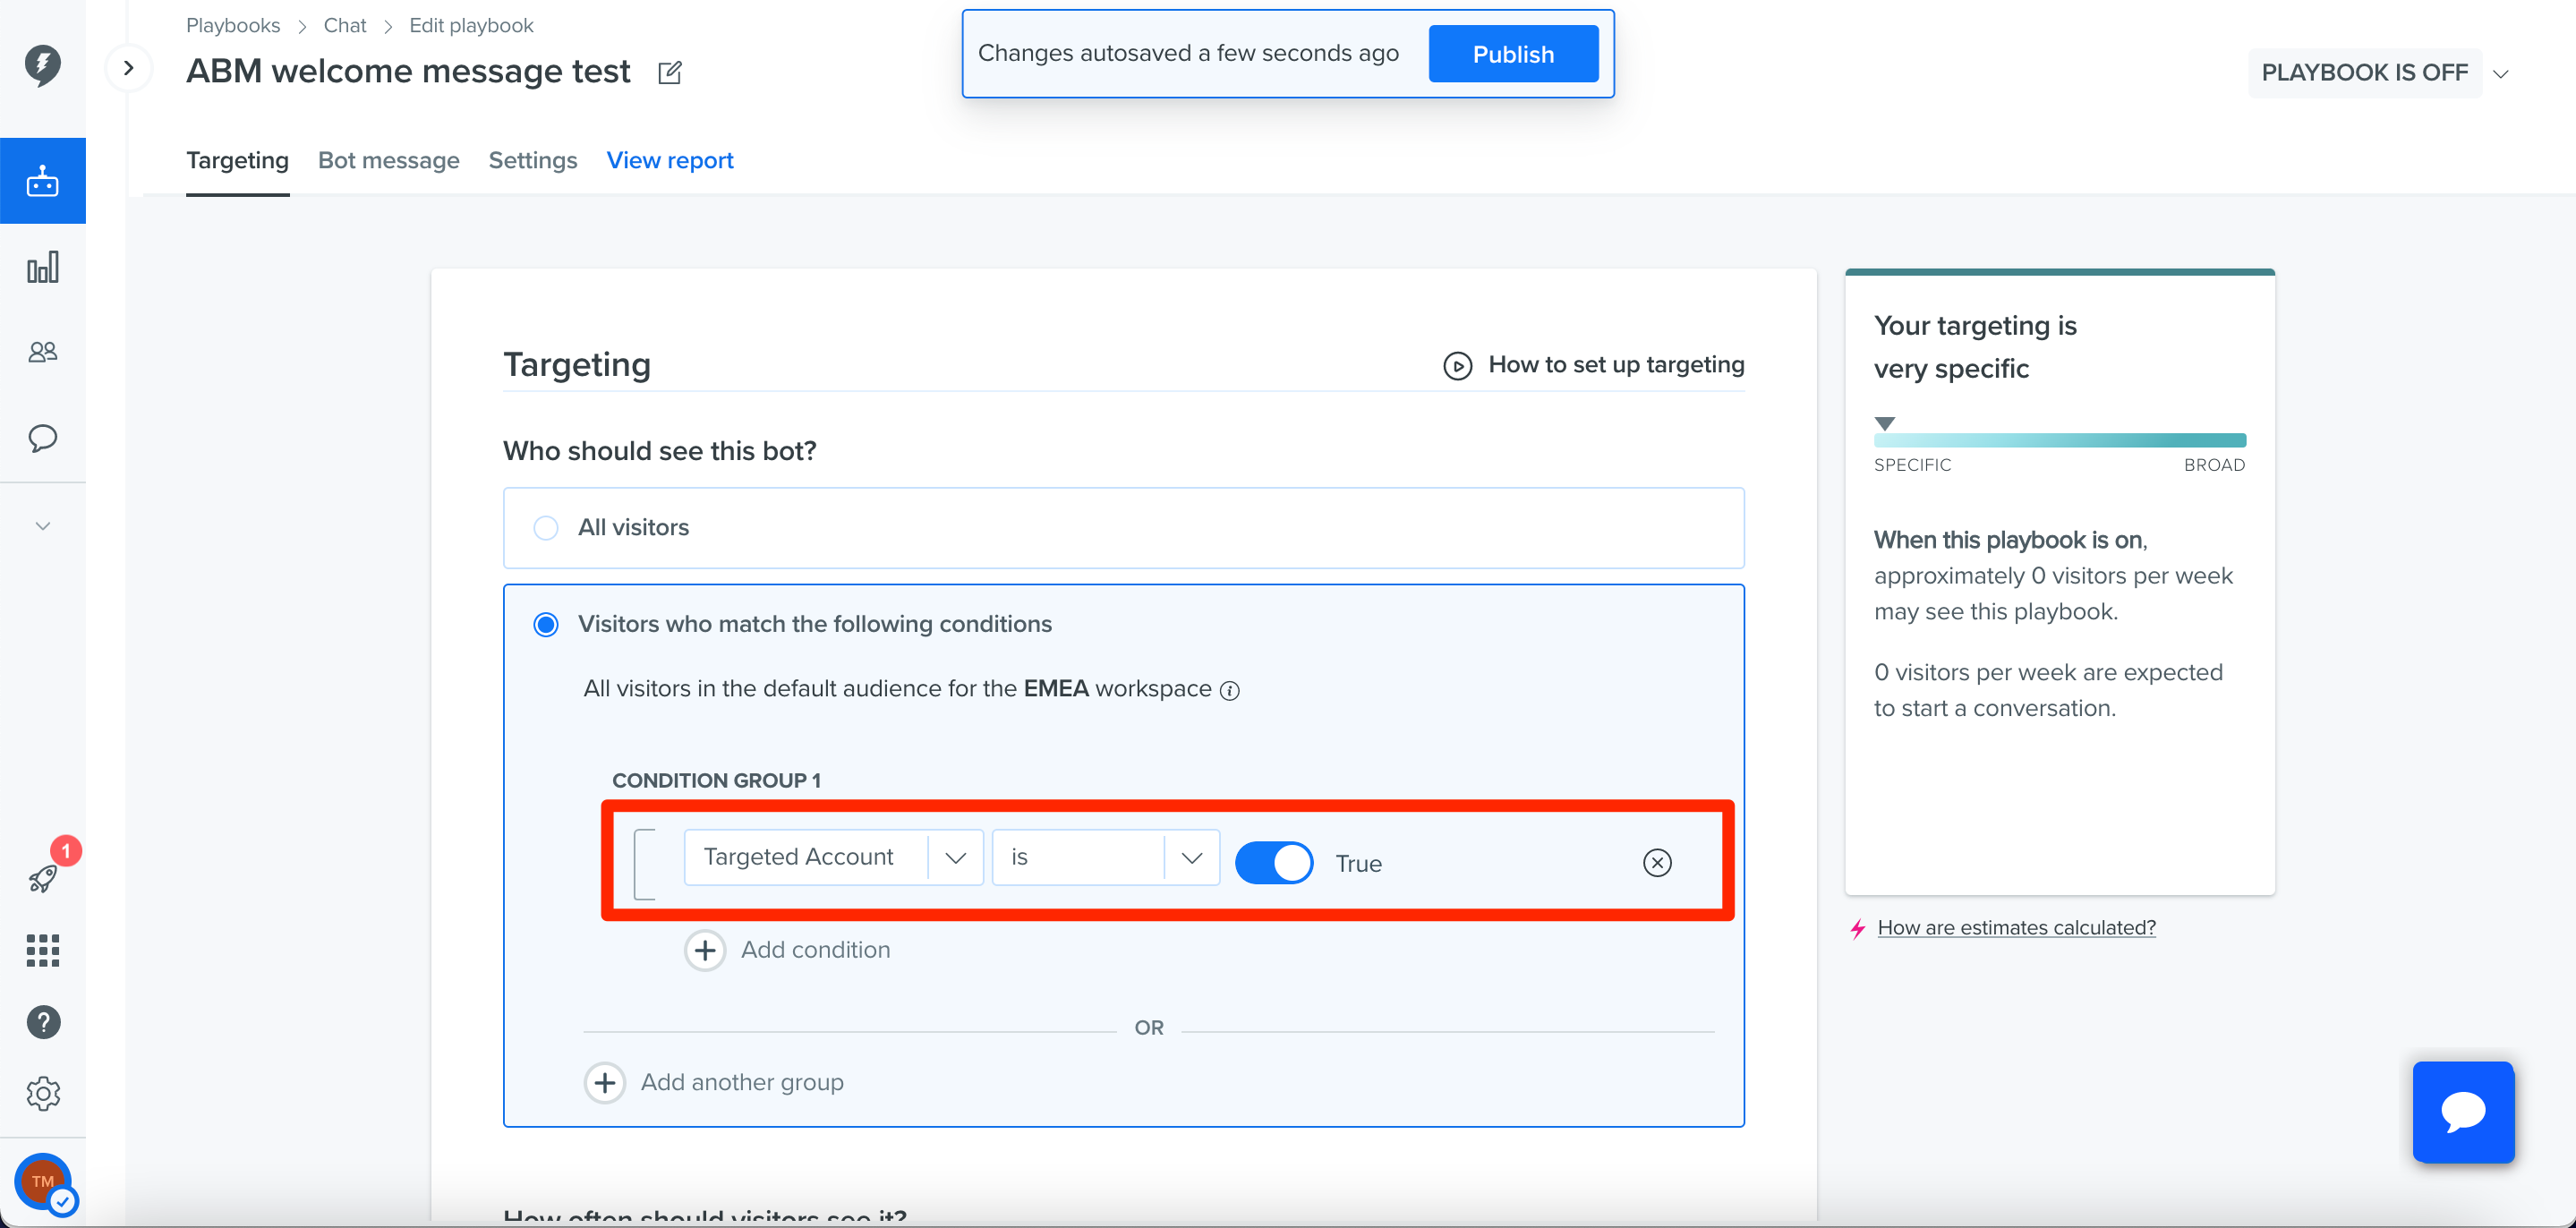Viewport: 2576px width, 1228px height.
Task: Toggle the Targeted Account condition to False
Action: pos(1274,861)
